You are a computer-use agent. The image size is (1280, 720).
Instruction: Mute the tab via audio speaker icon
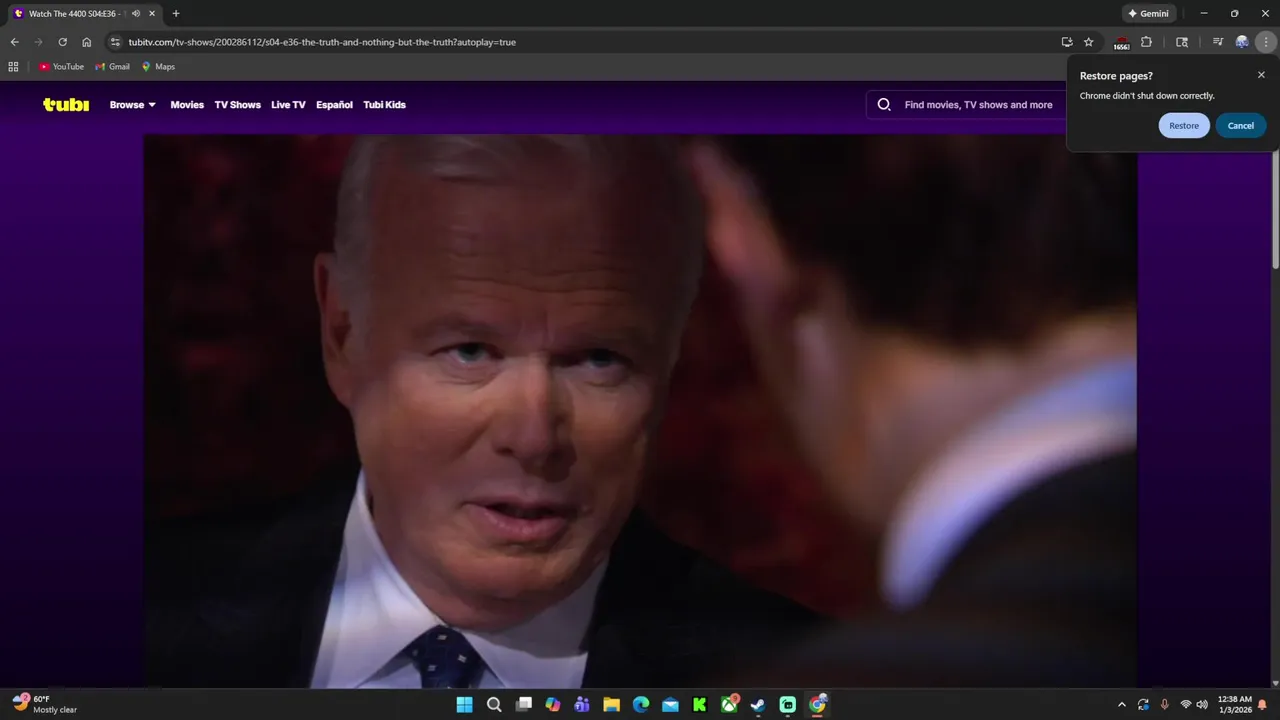136,14
